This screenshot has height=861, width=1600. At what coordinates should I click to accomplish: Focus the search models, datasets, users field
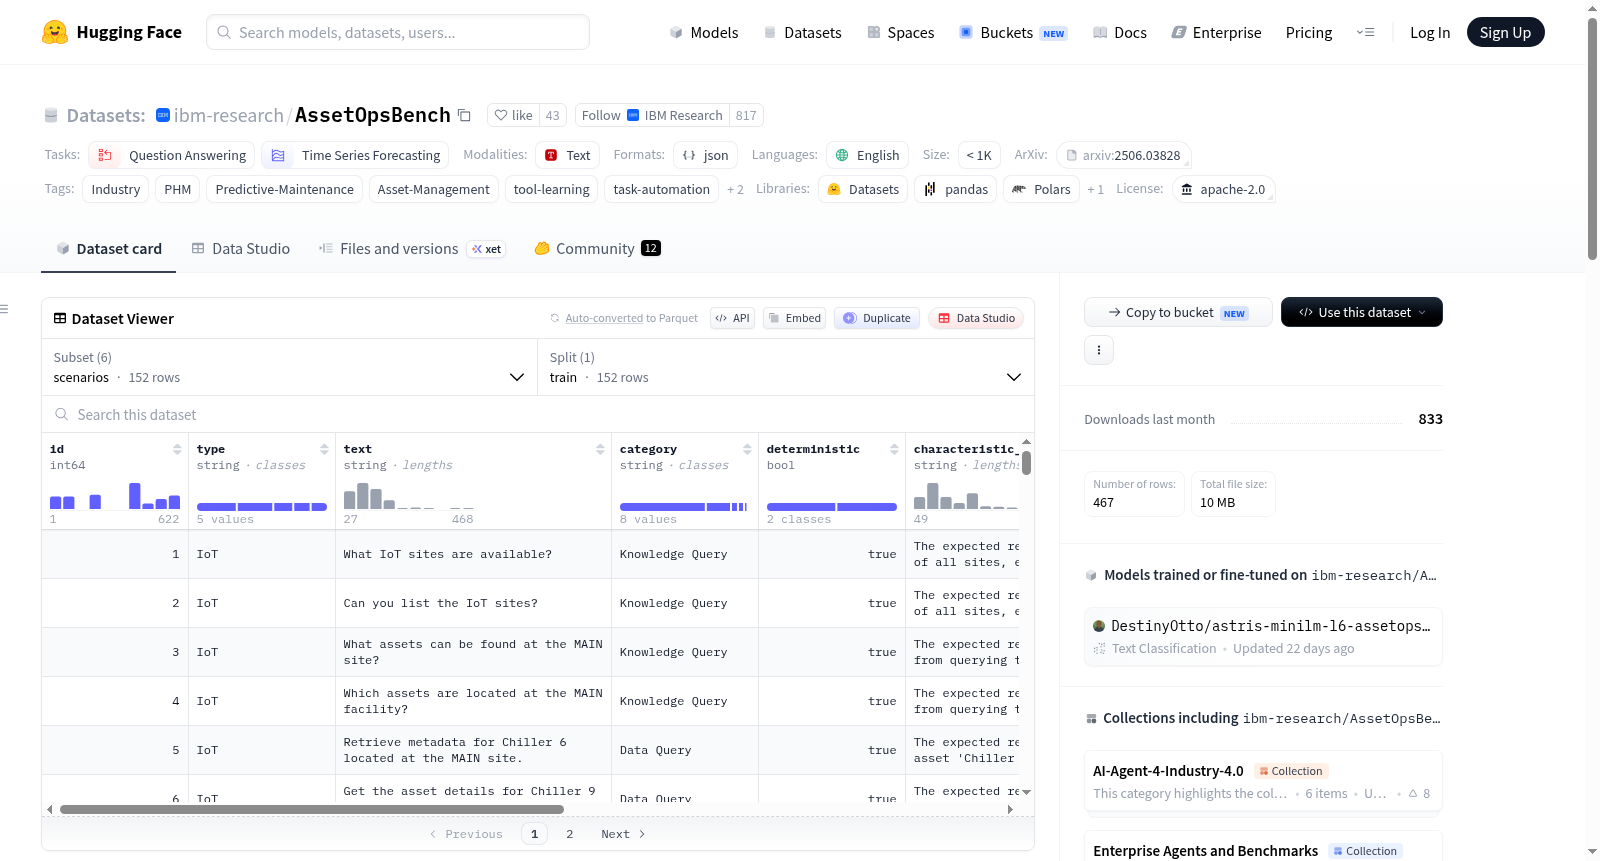[x=398, y=32]
